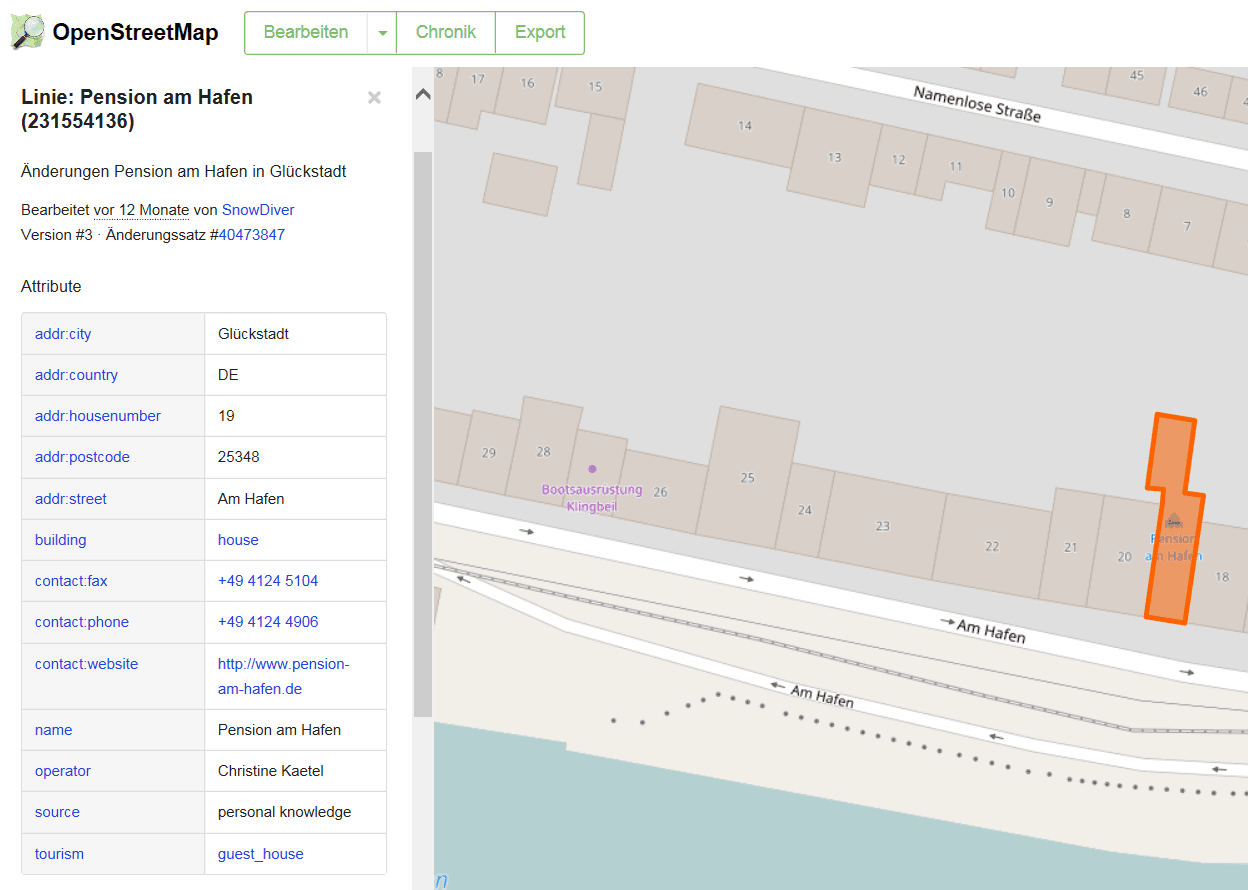
Task: Click the name key link
Action: pyautogui.click(x=54, y=730)
